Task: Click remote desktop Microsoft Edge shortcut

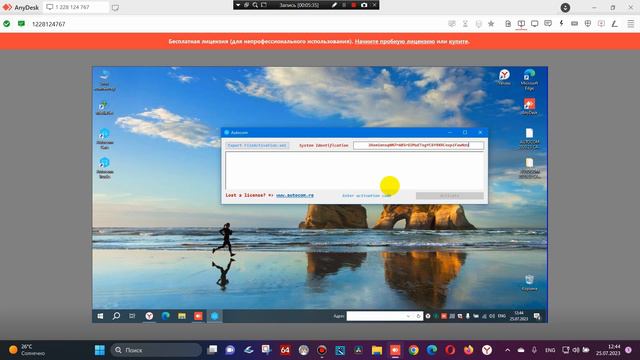Action: click(529, 79)
